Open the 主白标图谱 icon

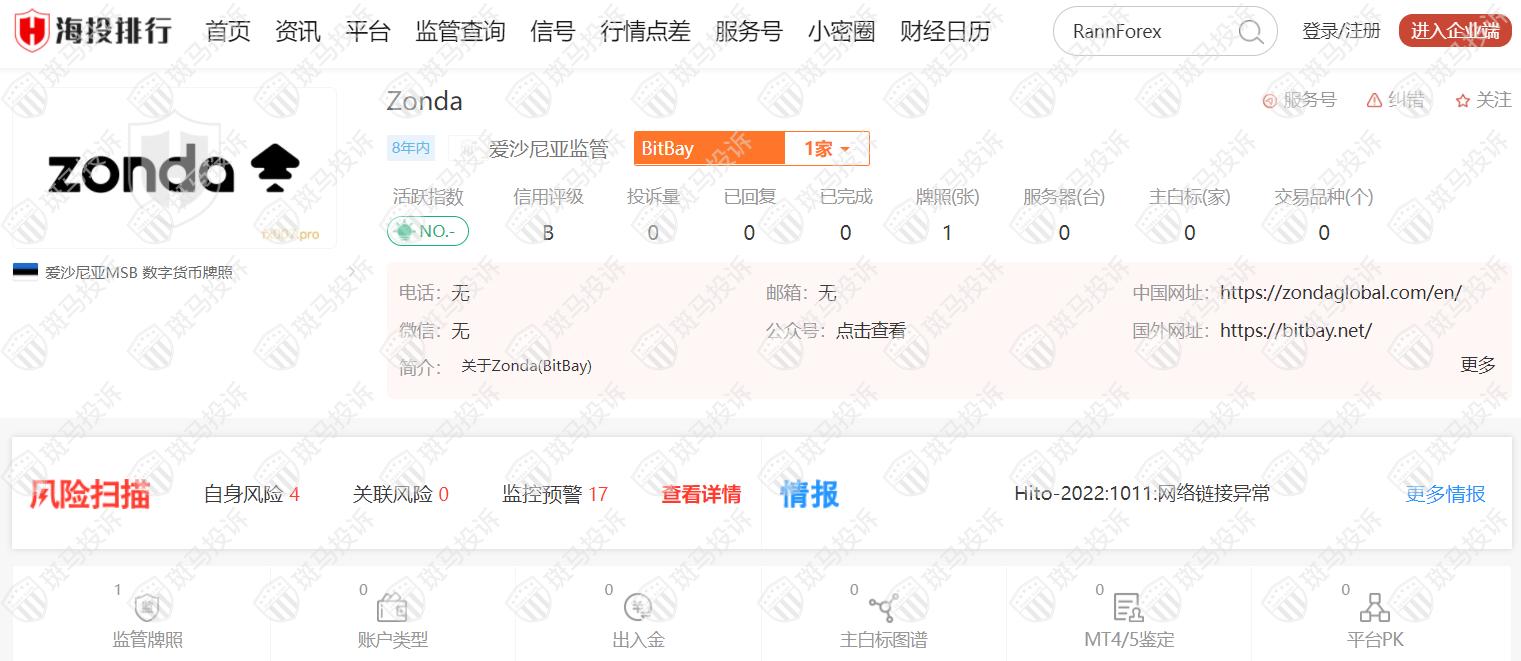883,608
